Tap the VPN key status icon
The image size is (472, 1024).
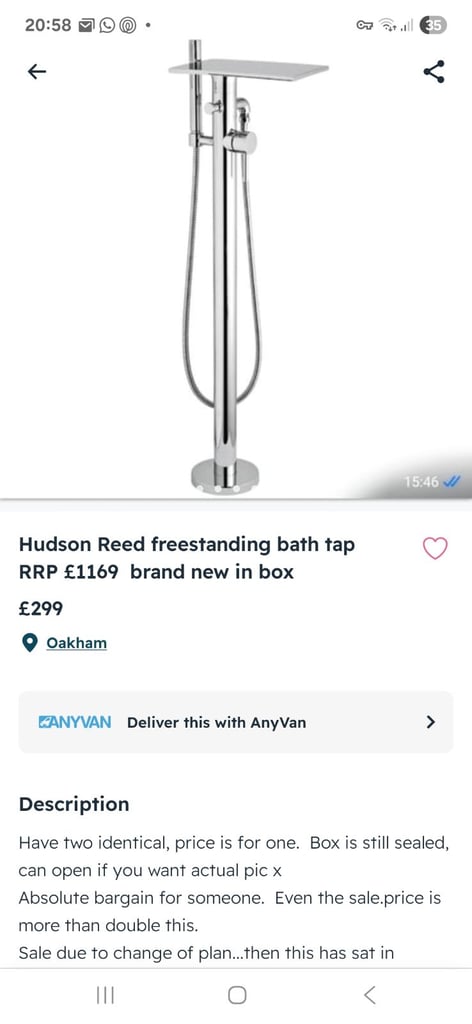point(366,25)
